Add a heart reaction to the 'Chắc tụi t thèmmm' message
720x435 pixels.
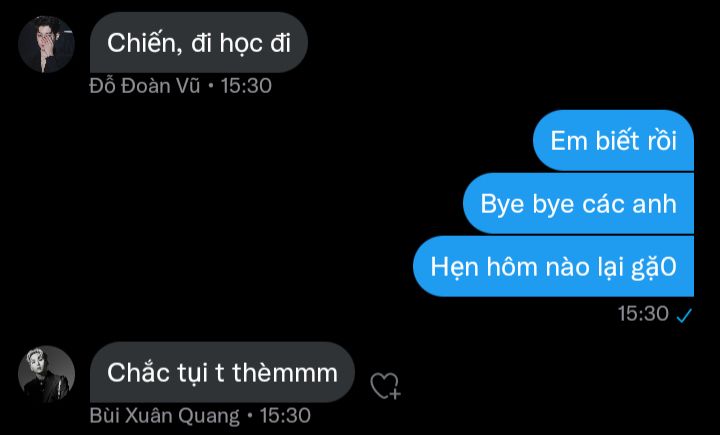click(x=386, y=386)
